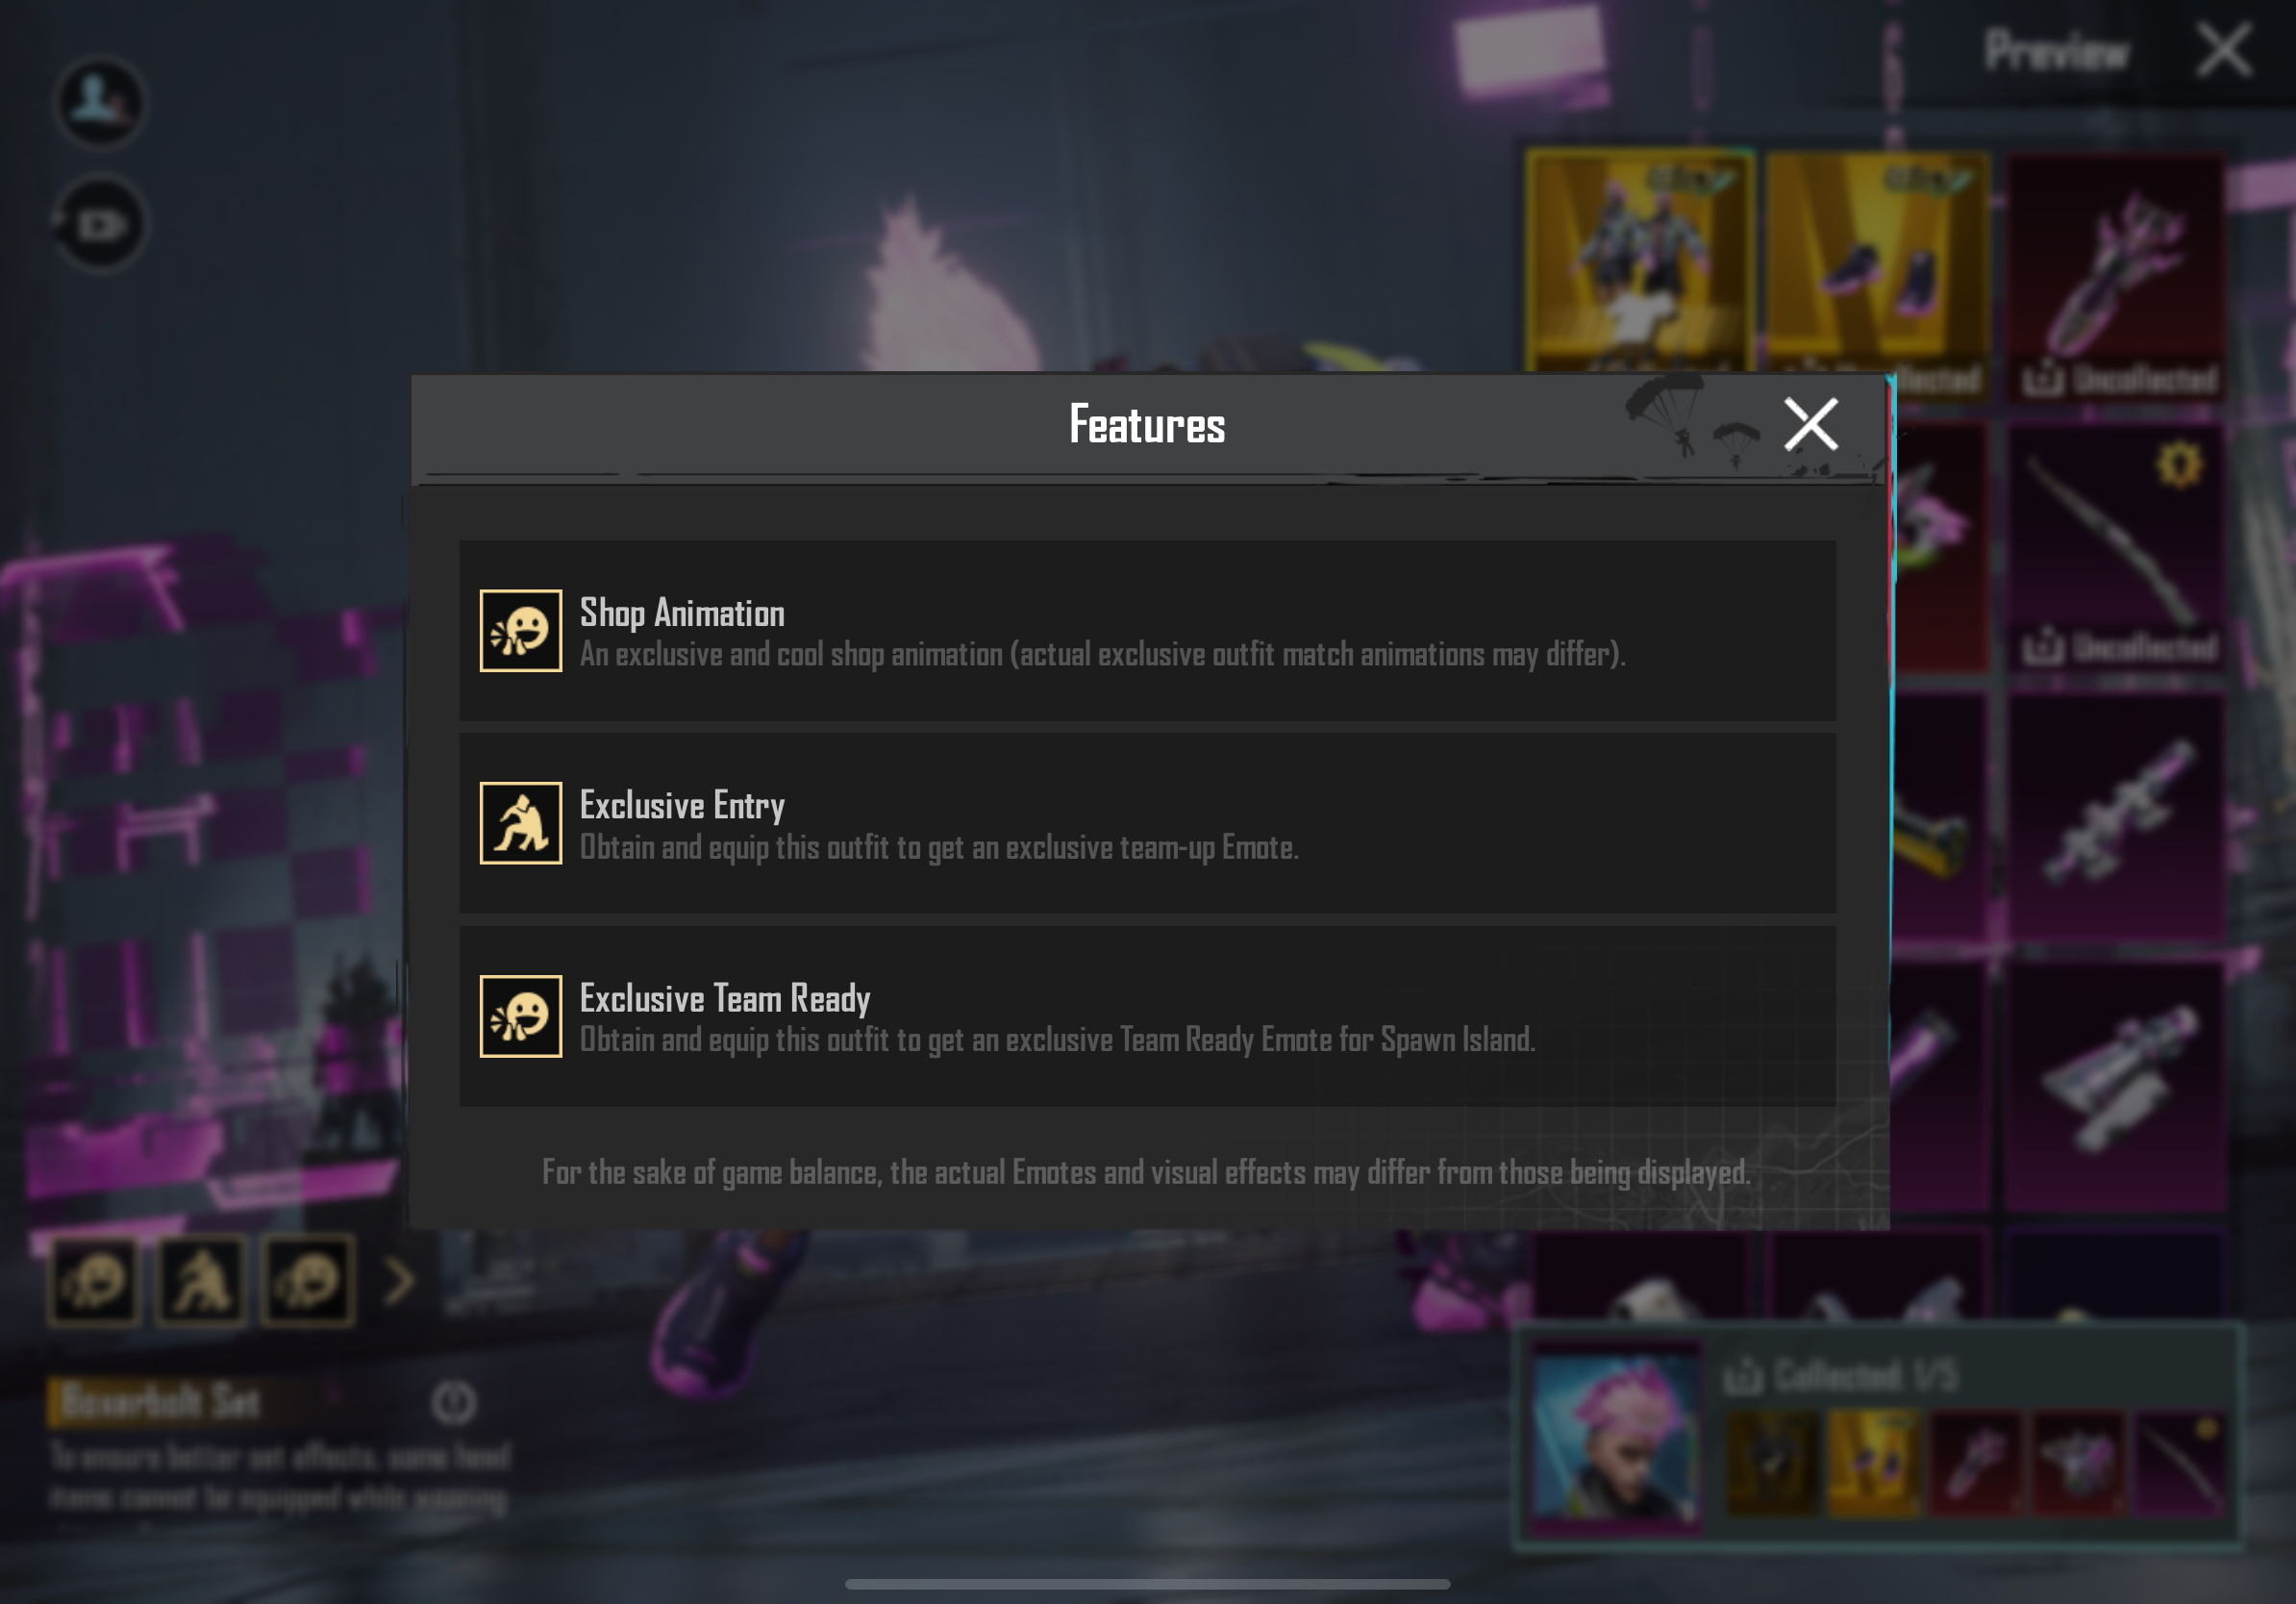Select the uncollected pink melee weapon thumbnail
Screen dimensions: 2296x1604
[x=2117, y=277]
